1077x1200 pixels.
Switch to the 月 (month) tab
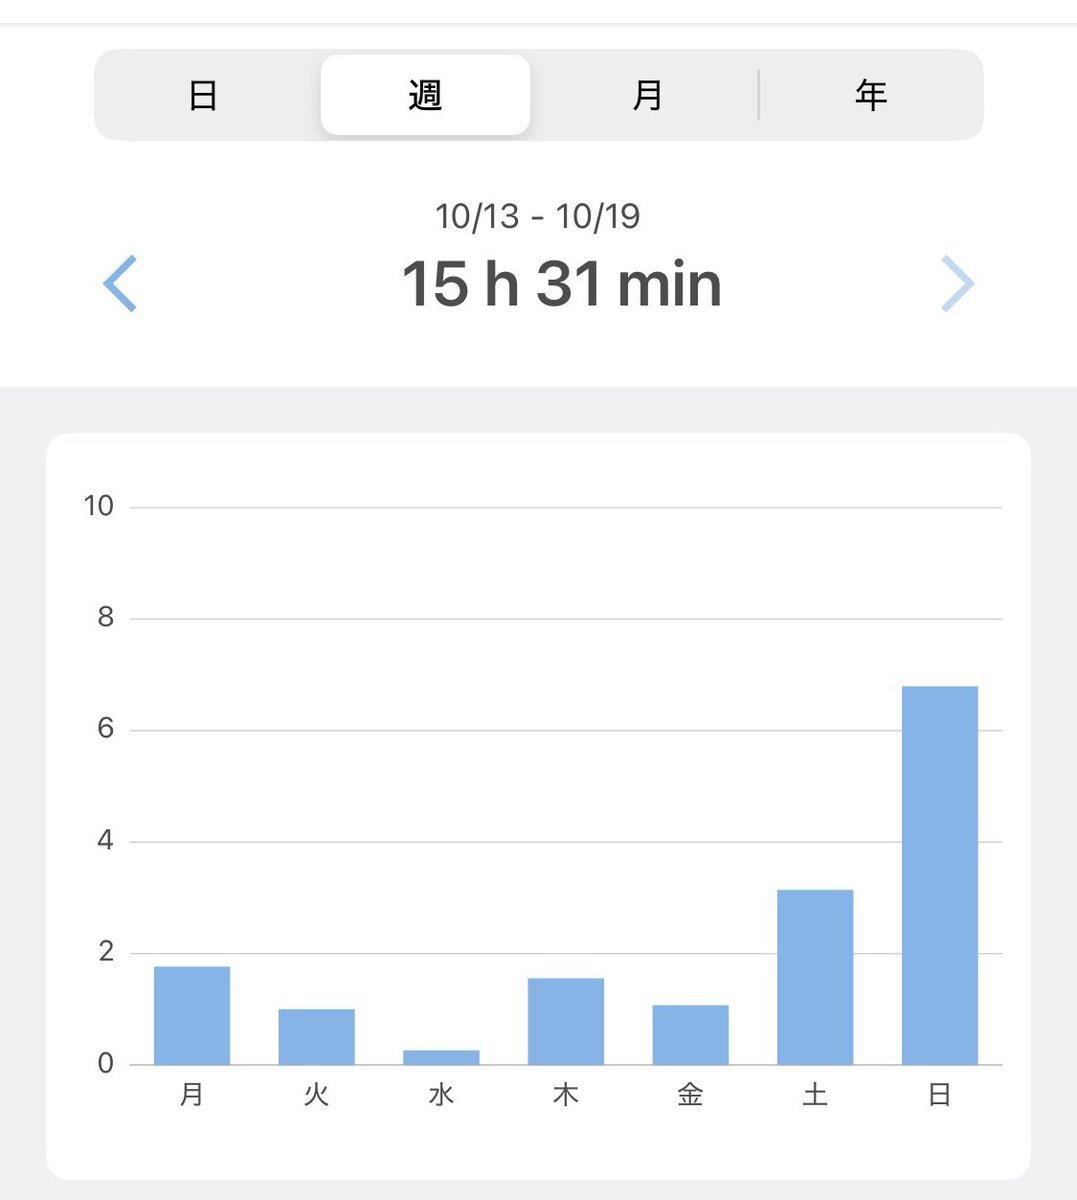647,96
